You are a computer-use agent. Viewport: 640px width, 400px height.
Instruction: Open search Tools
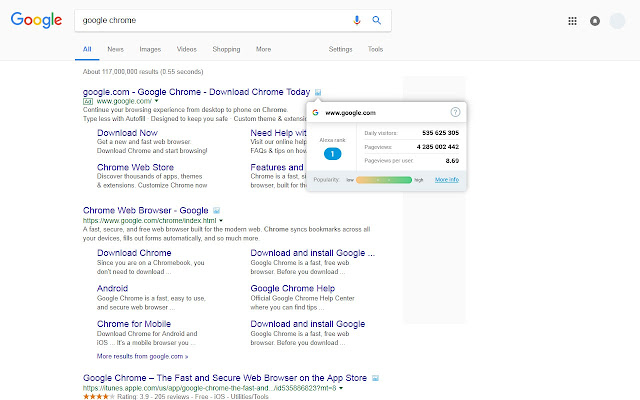click(x=375, y=49)
